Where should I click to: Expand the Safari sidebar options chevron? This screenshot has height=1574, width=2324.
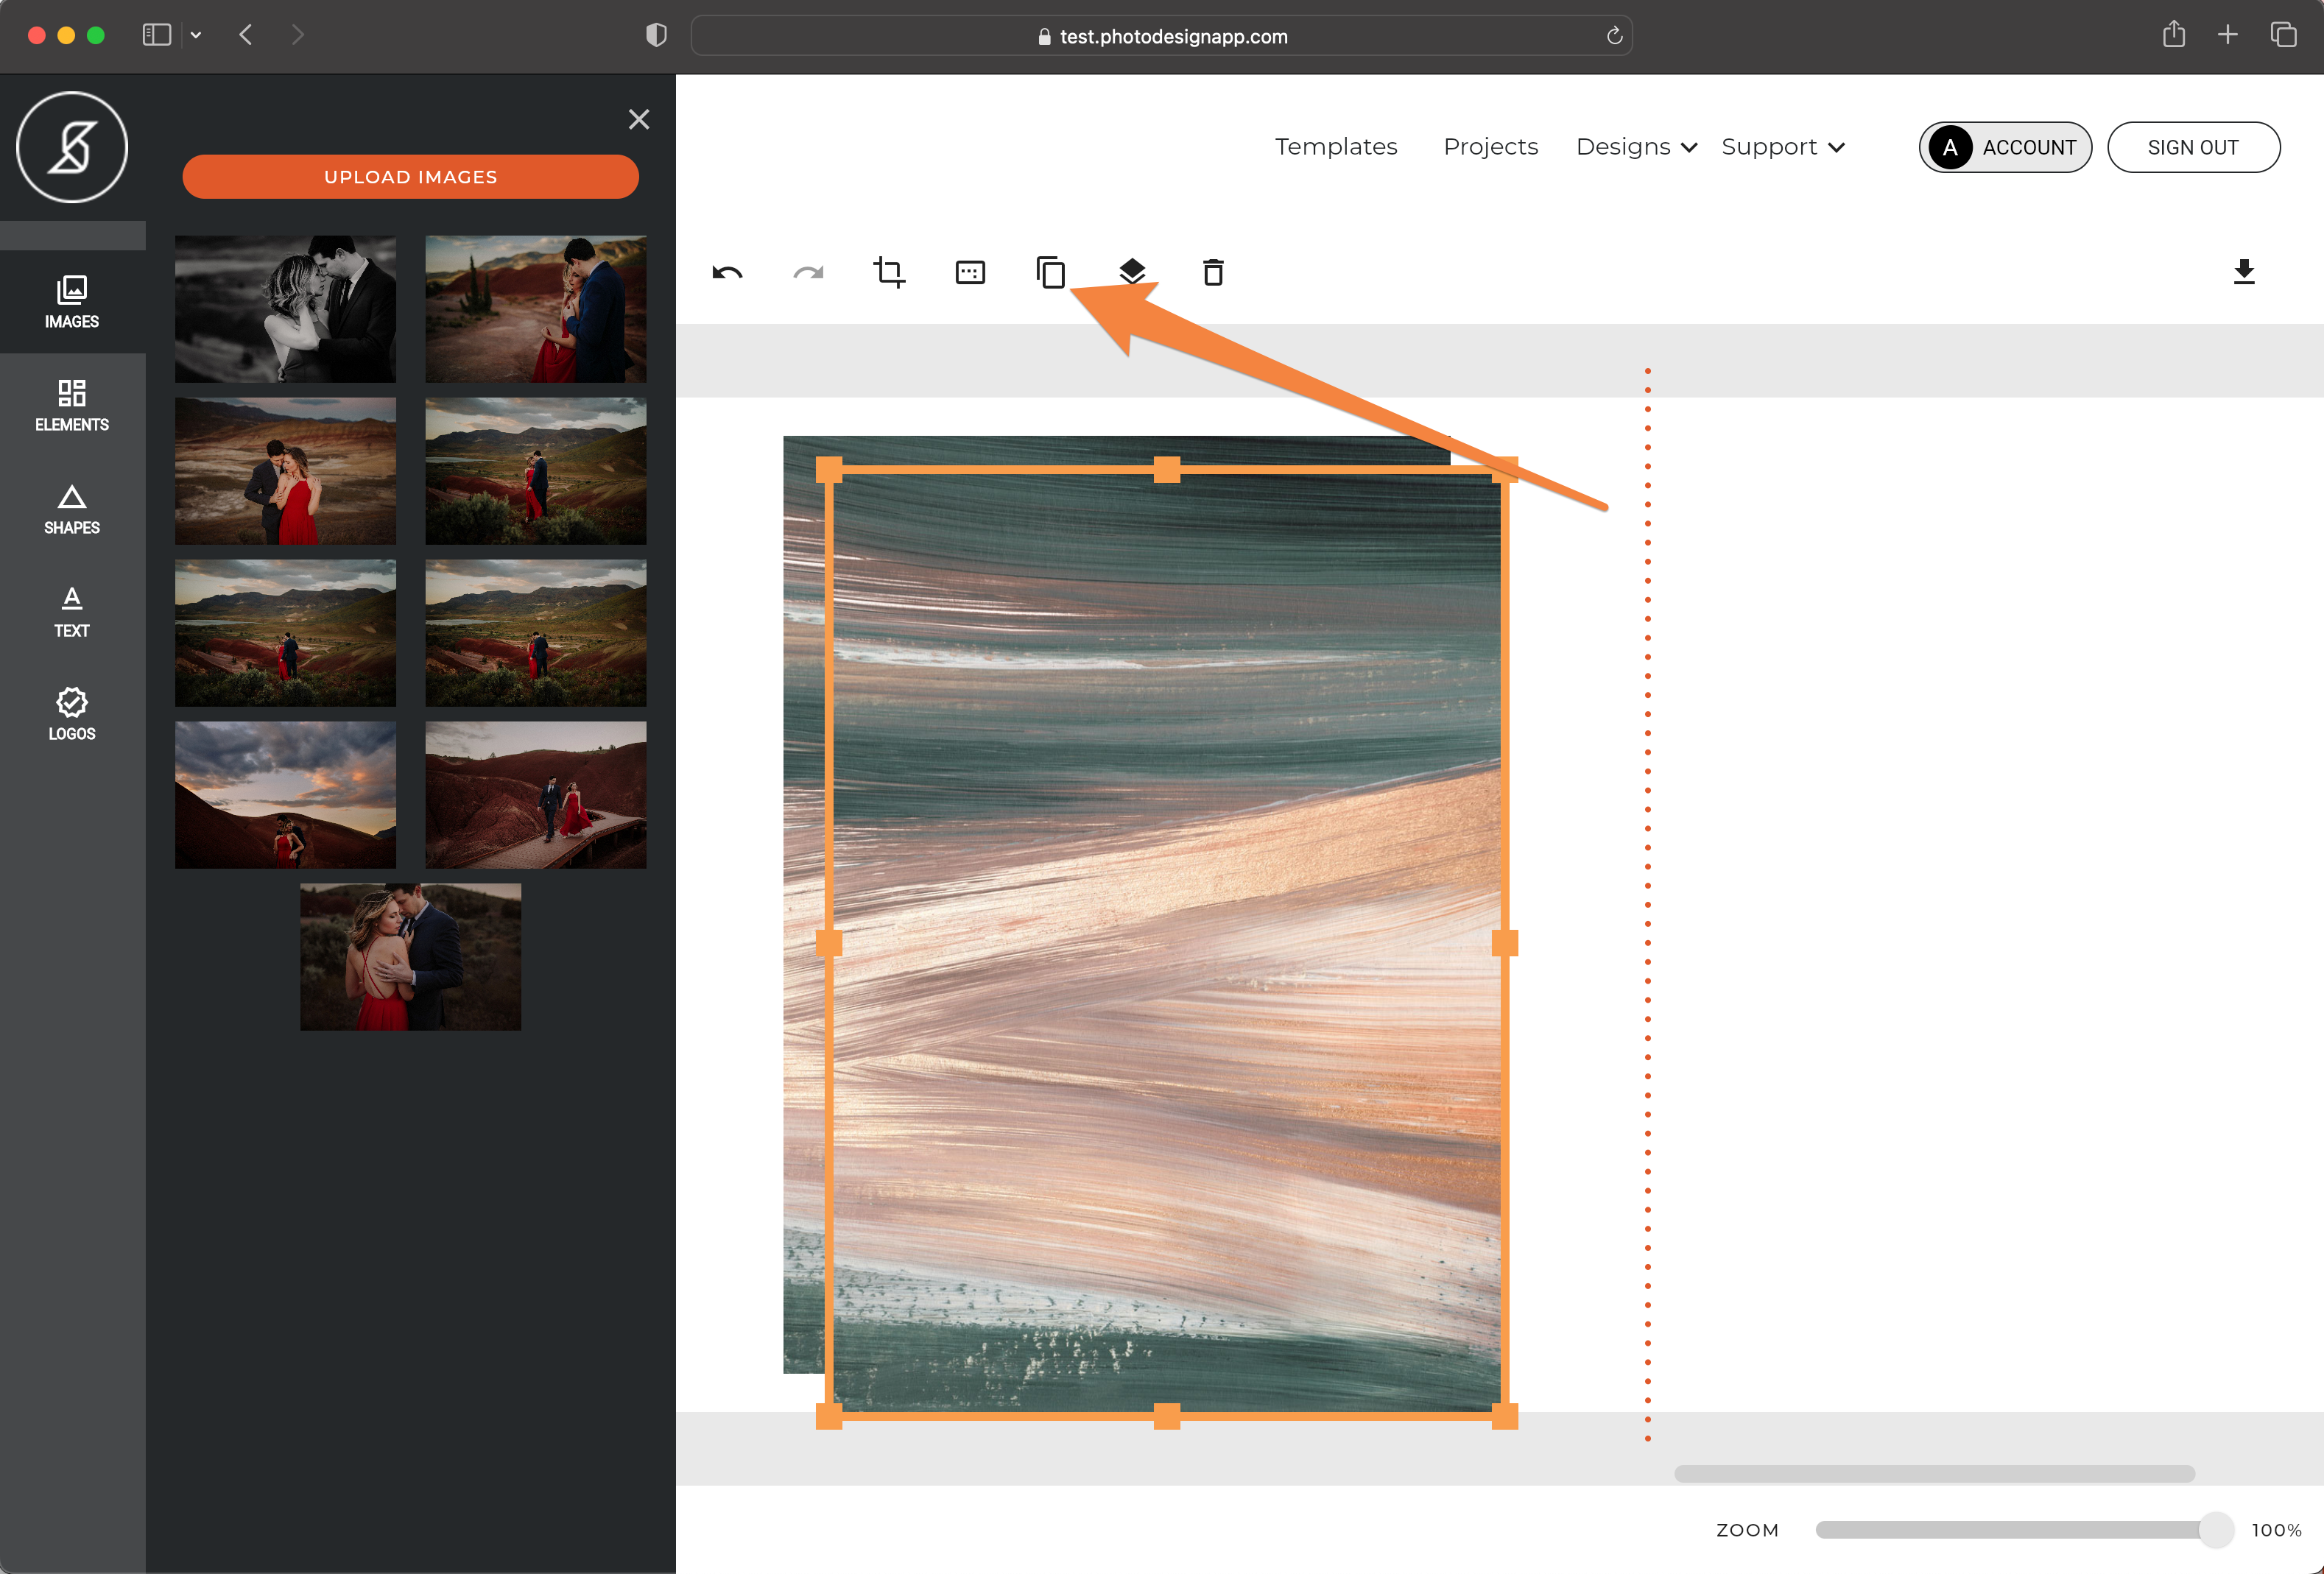(x=196, y=35)
